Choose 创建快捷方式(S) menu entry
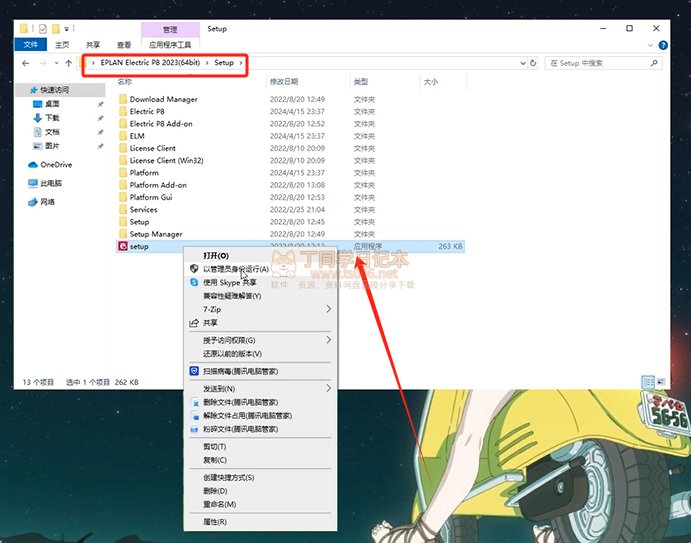This screenshot has height=543, width=691. pos(260,477)
